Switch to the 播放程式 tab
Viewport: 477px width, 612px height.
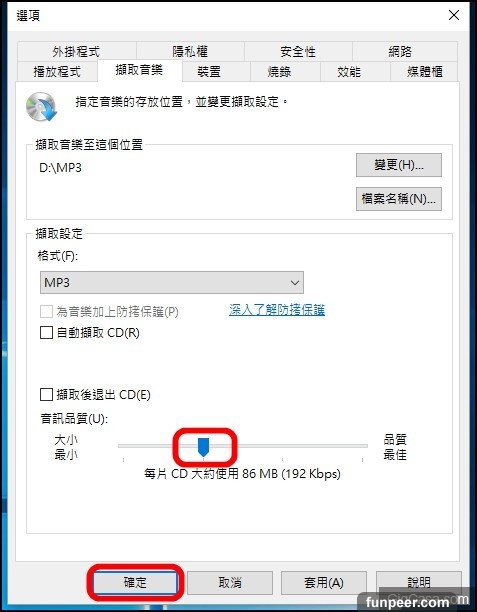(57, 72)
